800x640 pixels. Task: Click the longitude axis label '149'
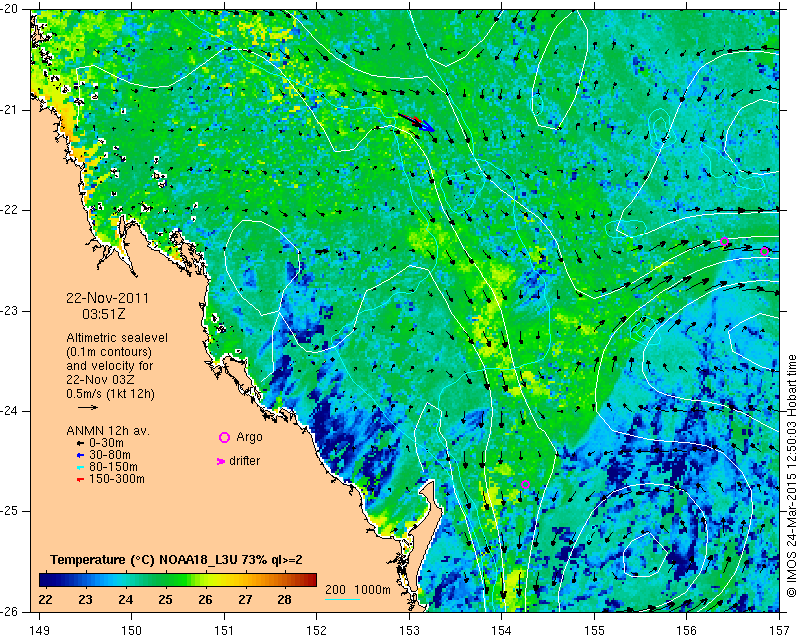(40, 631)
